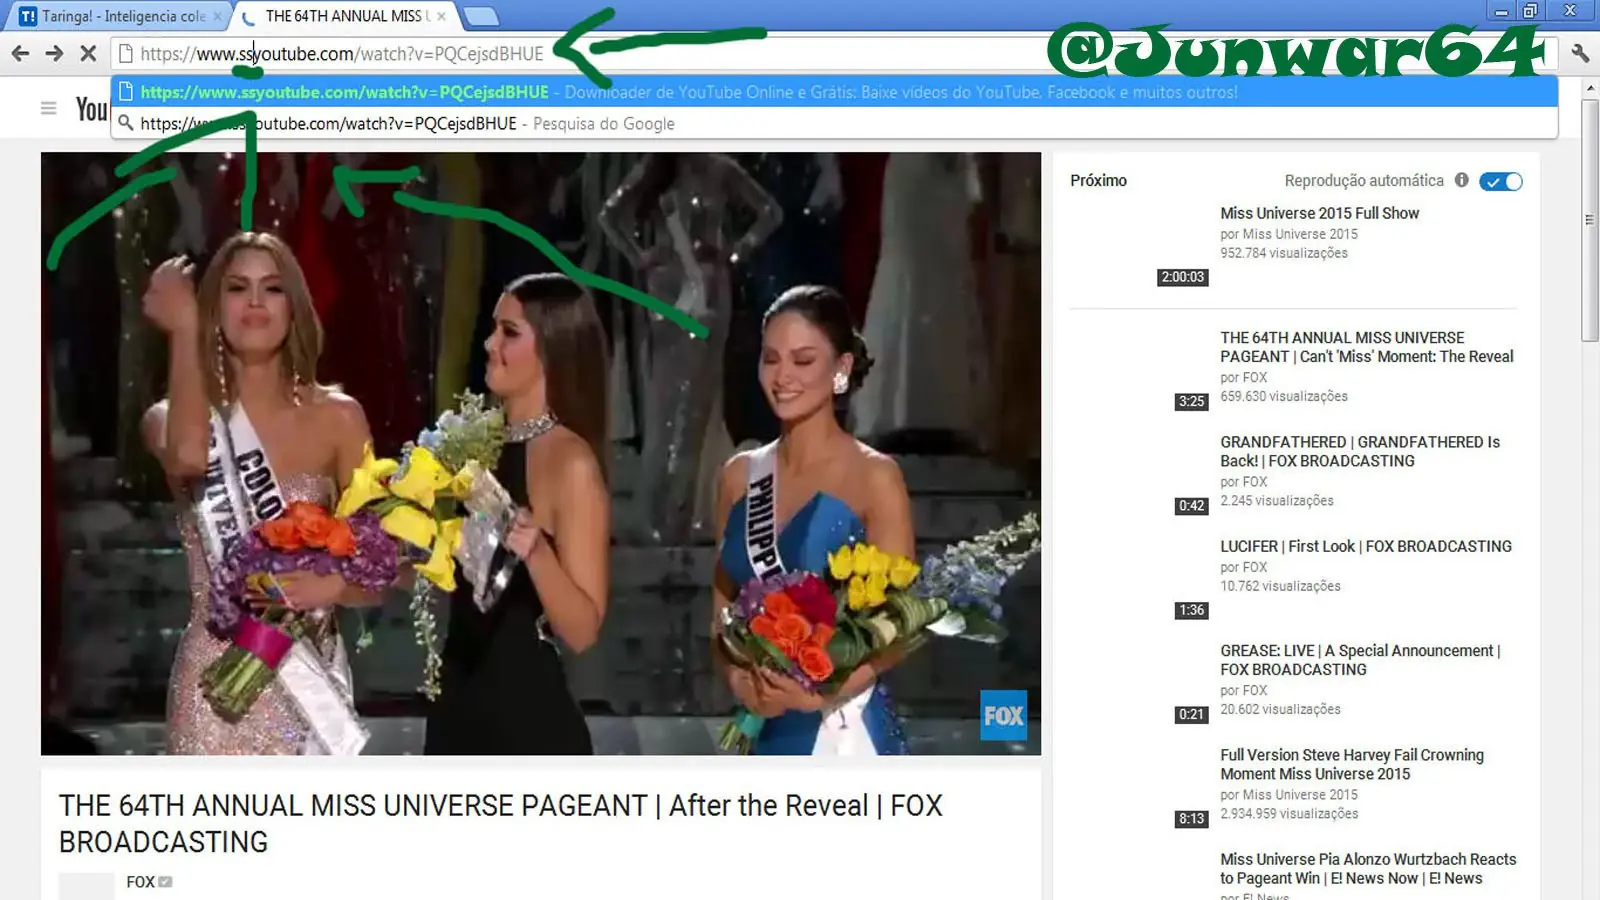Click the "952.784 visualizações" view count
This screenshot has height=900, width=1600.
pos(1284,253)
